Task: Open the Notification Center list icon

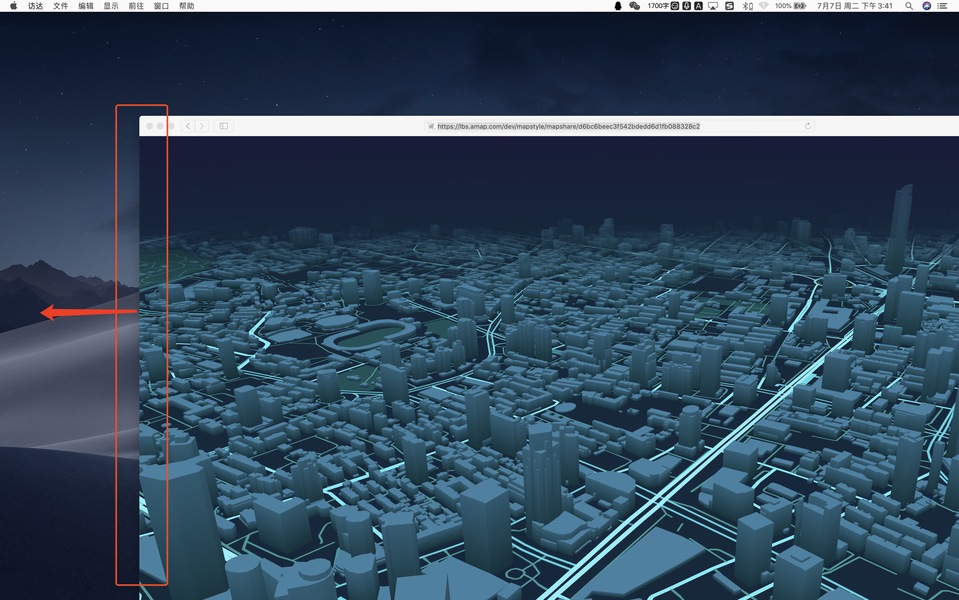Action: pos(942,6)
